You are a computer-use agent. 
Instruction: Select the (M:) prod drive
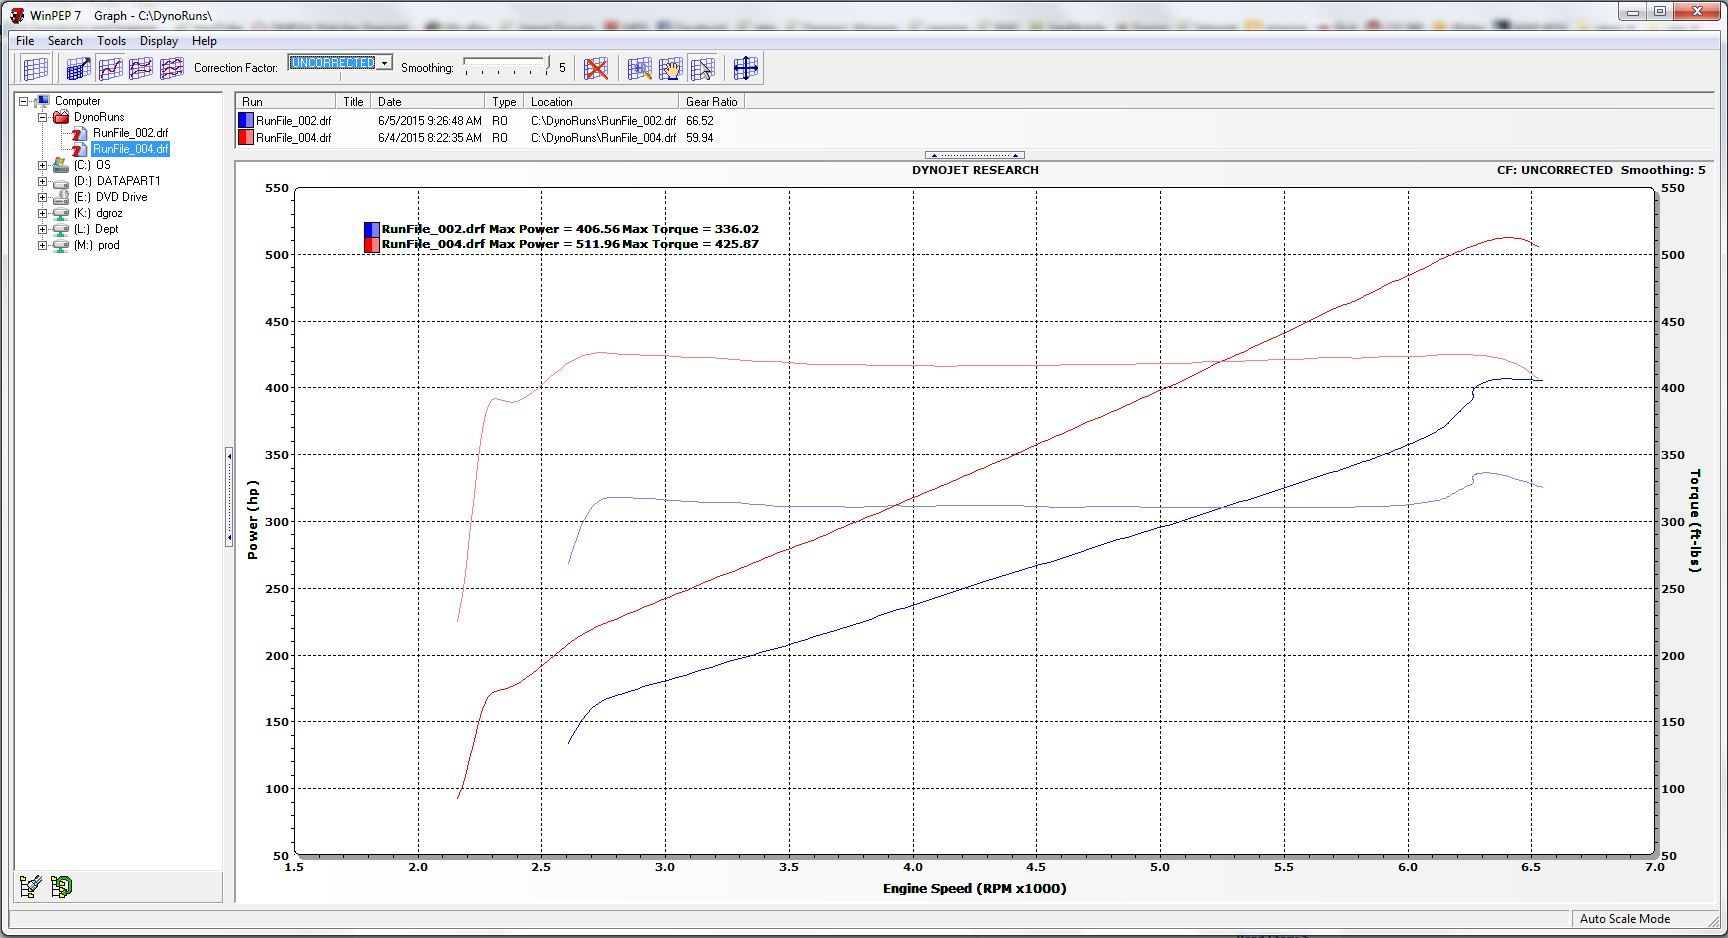click(96, 245)
